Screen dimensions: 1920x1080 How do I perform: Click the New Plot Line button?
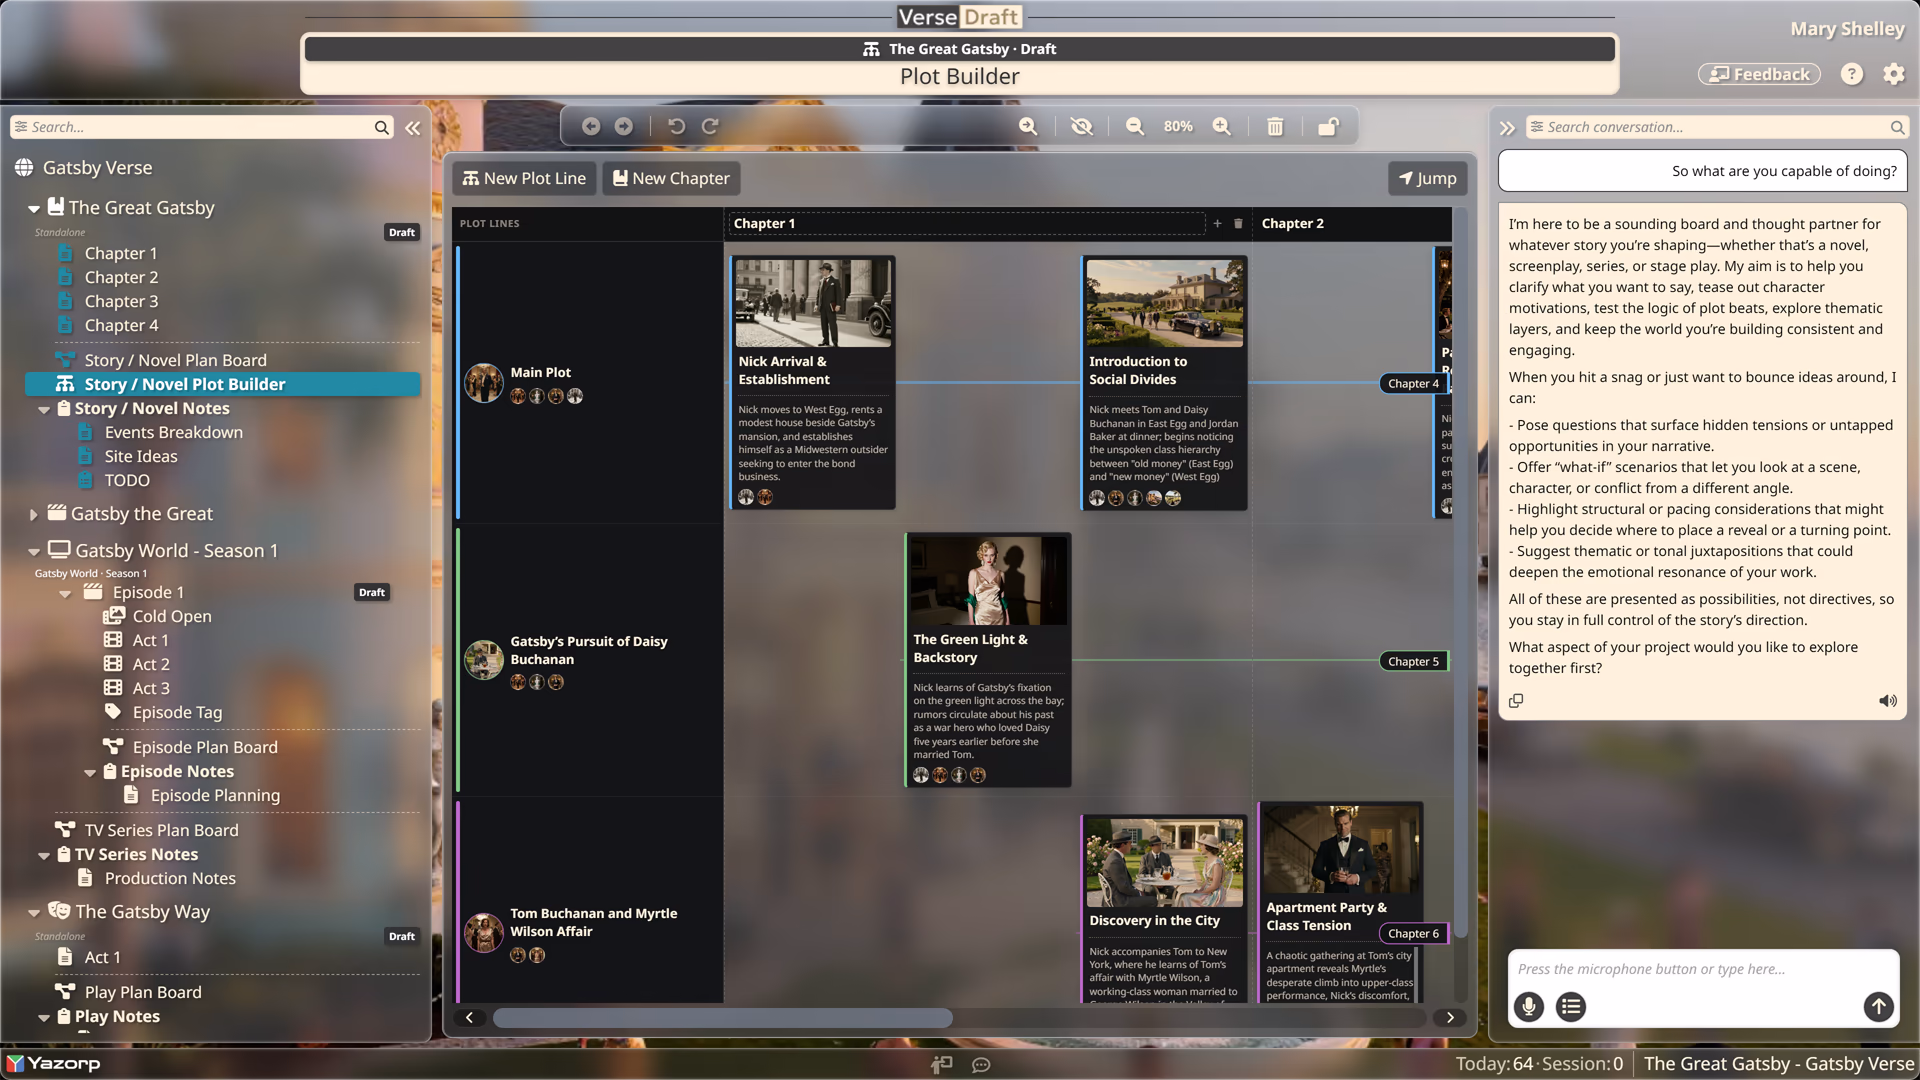click(524, 178)
